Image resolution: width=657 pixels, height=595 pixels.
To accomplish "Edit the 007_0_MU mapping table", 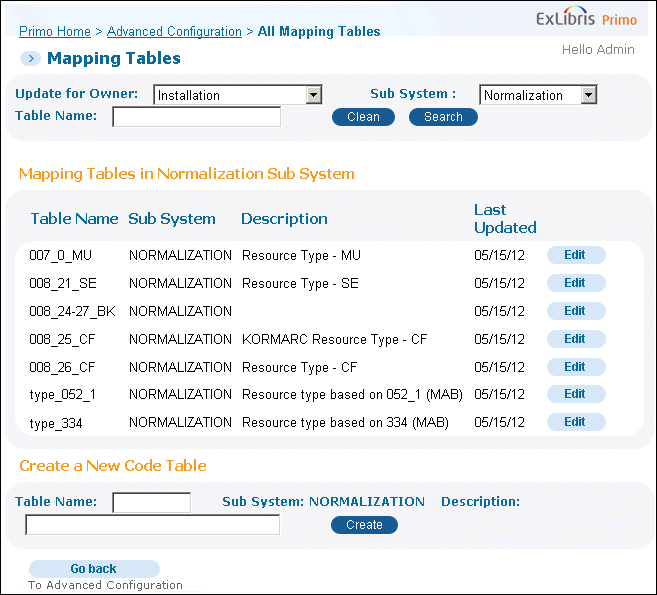I will point(576,255).
